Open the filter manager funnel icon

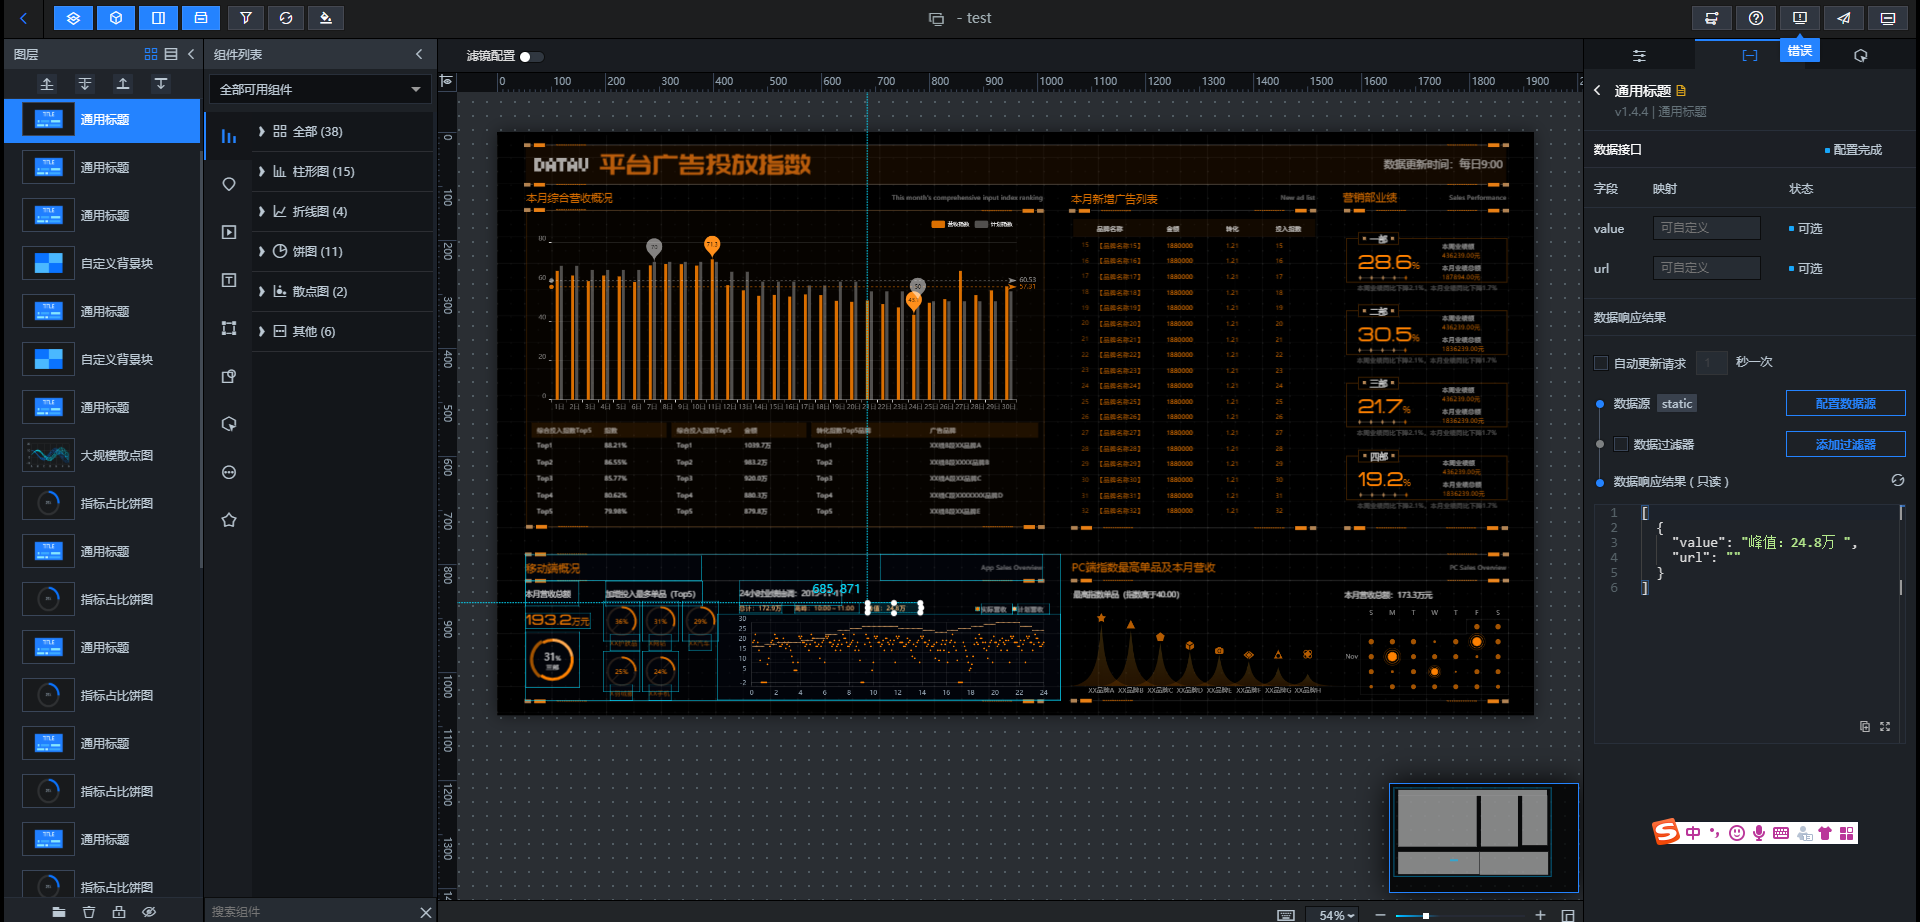coord(246,18)
